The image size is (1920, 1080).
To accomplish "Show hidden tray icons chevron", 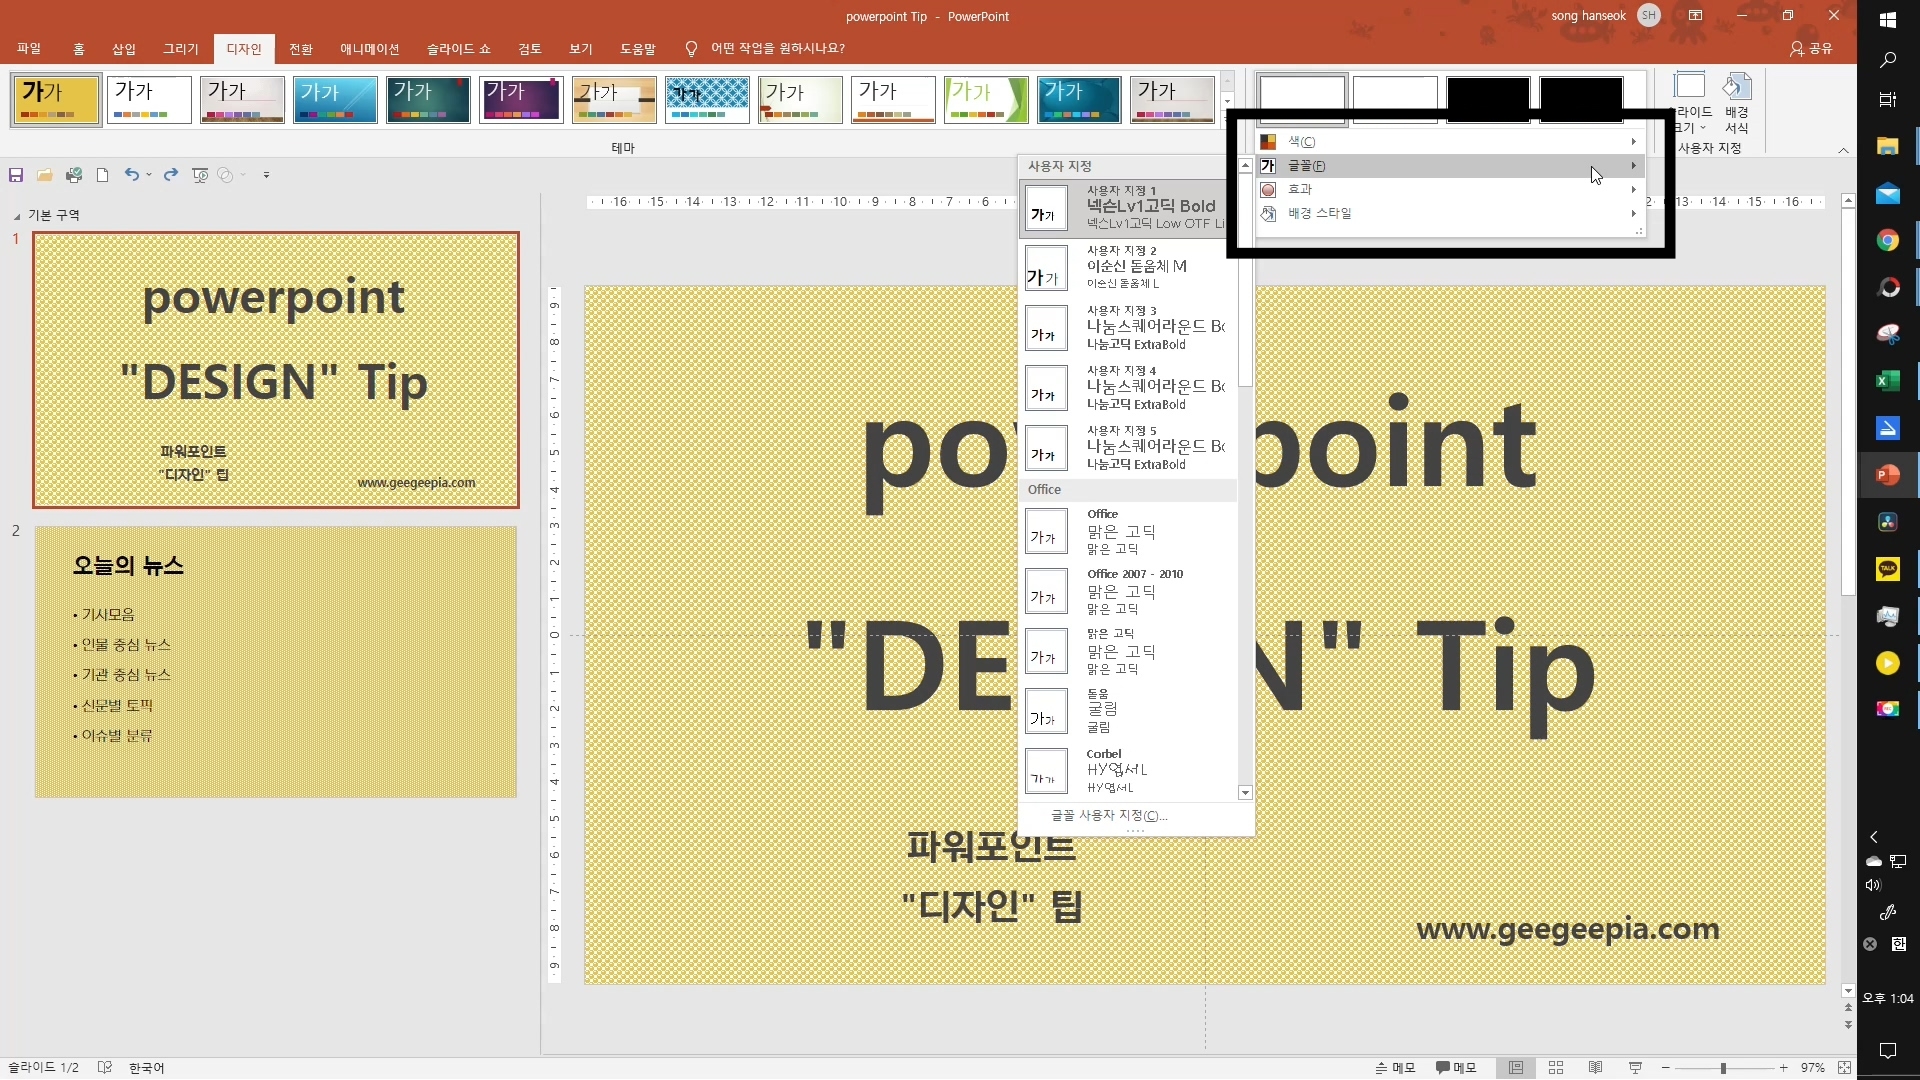I will [1874, 837].
